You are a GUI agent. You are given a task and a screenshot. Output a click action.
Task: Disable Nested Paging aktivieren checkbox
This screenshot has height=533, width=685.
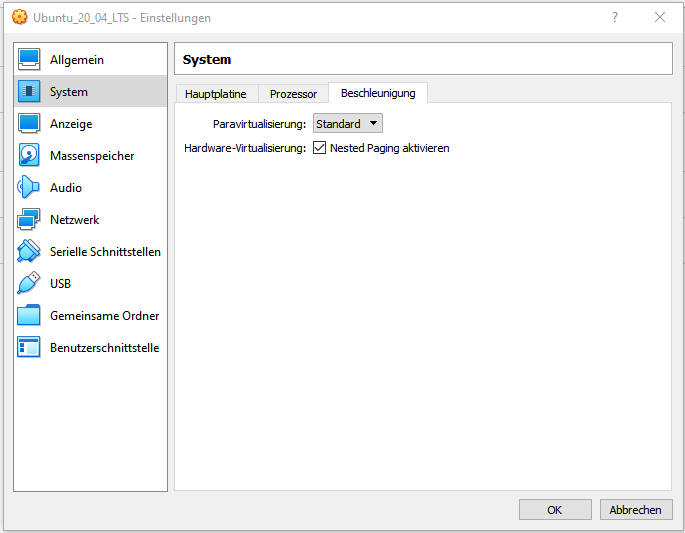click(x=319, y=148)
